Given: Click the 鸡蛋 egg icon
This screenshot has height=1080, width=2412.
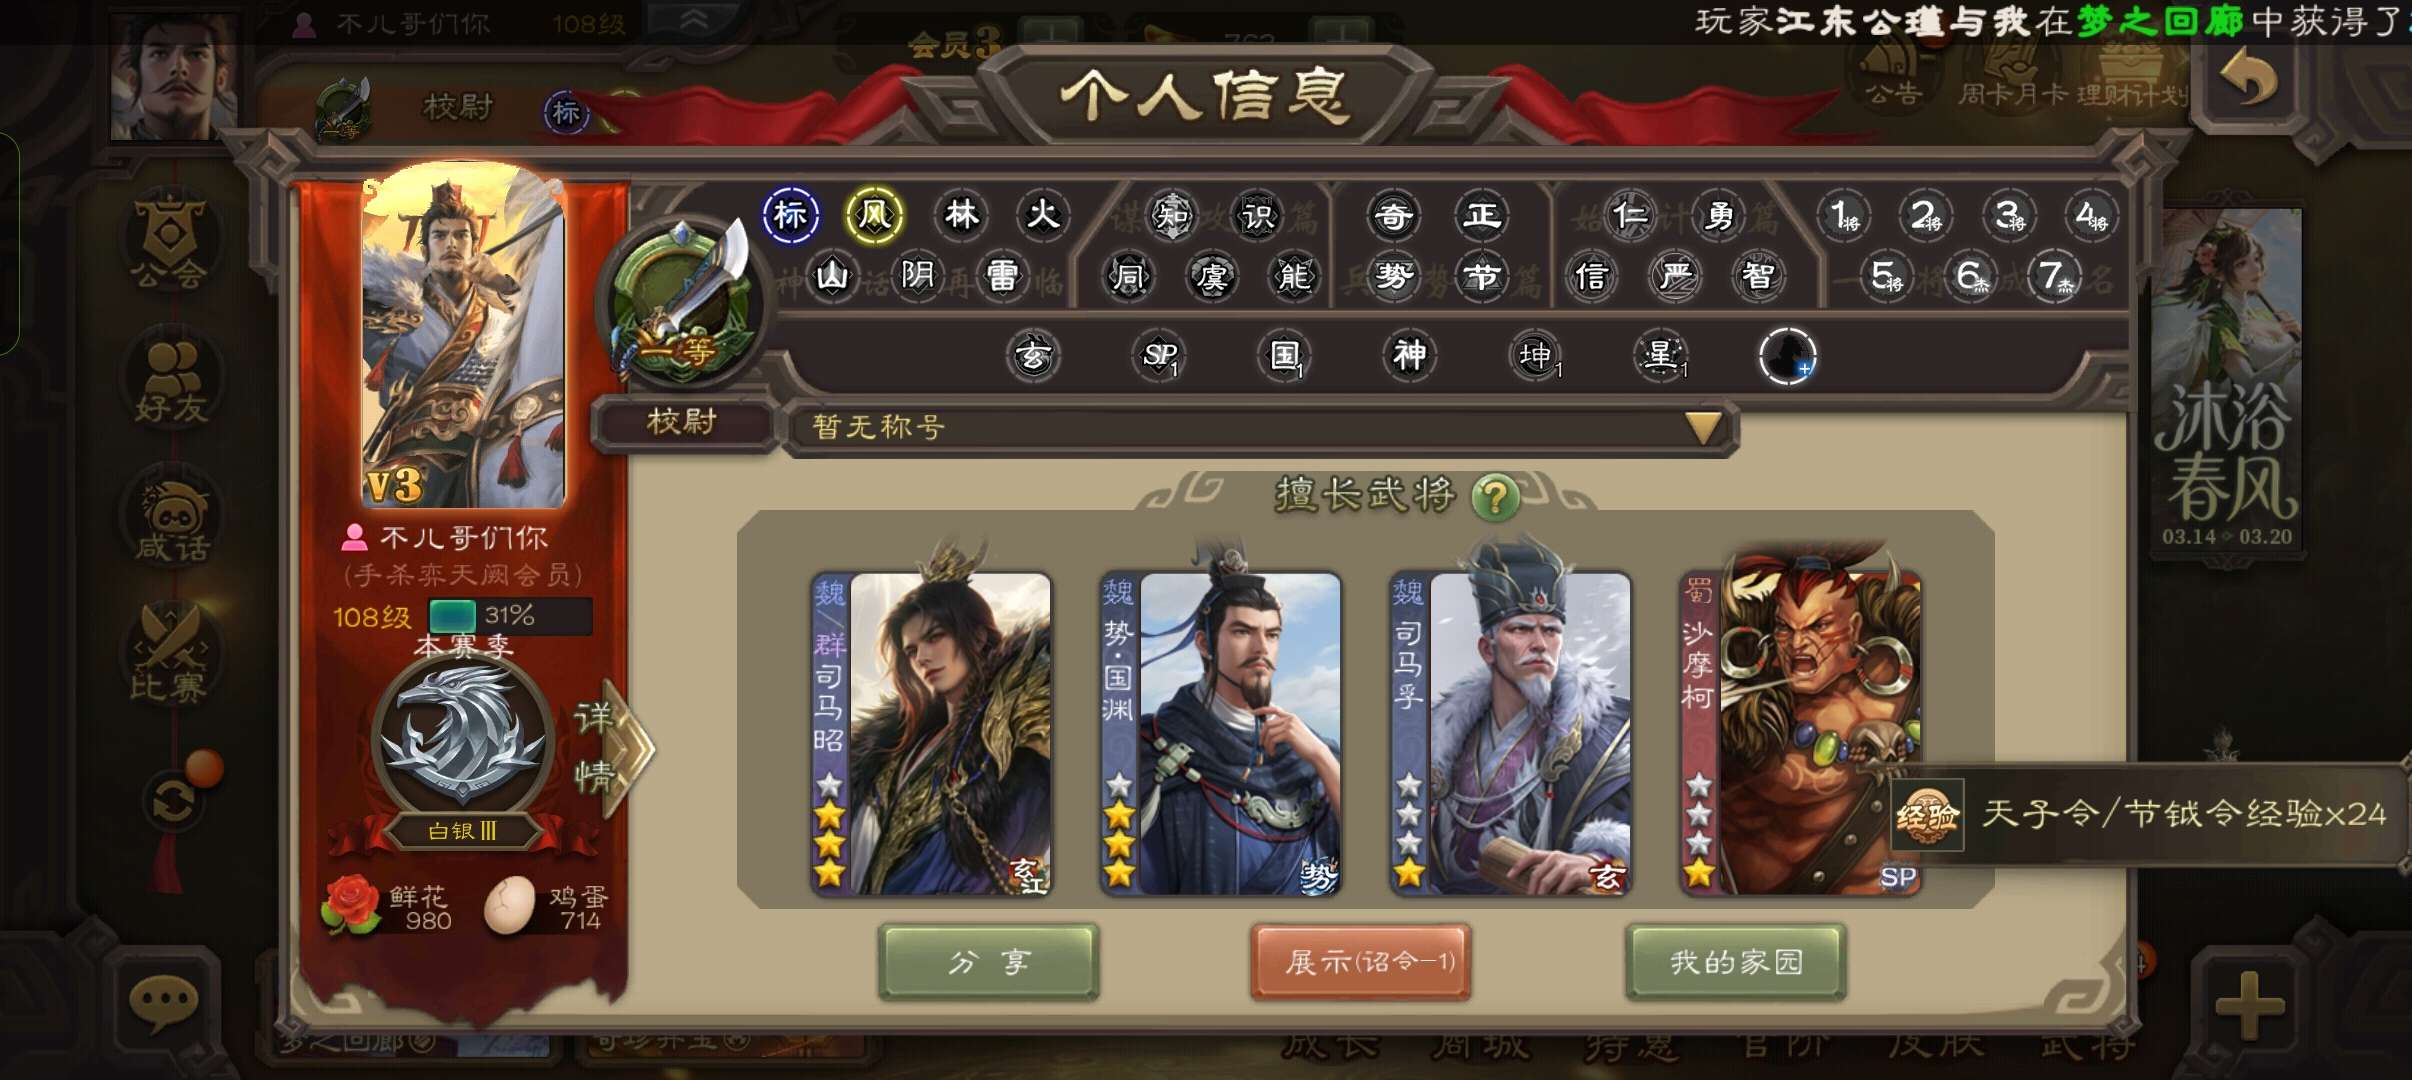Looking at the screenshot, I should click(510, 905).
